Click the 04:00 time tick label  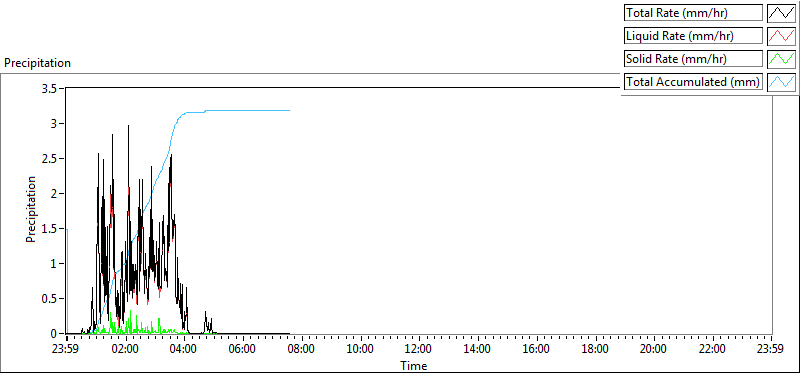tap(184, 350)
